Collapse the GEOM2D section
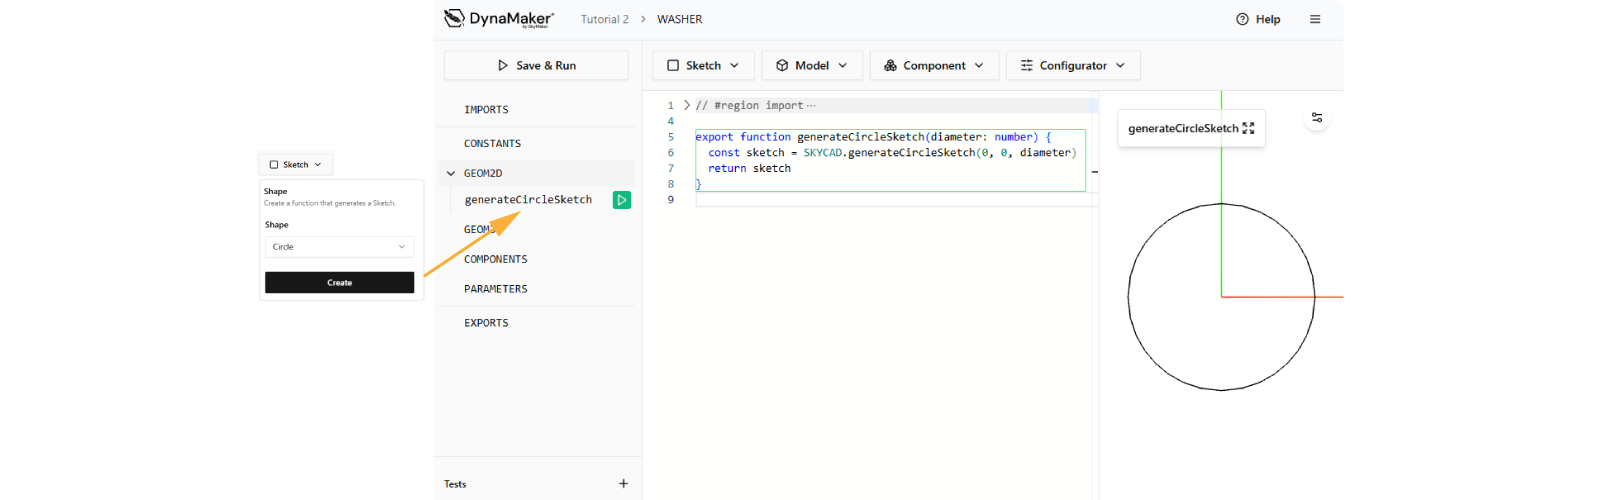 451,173
